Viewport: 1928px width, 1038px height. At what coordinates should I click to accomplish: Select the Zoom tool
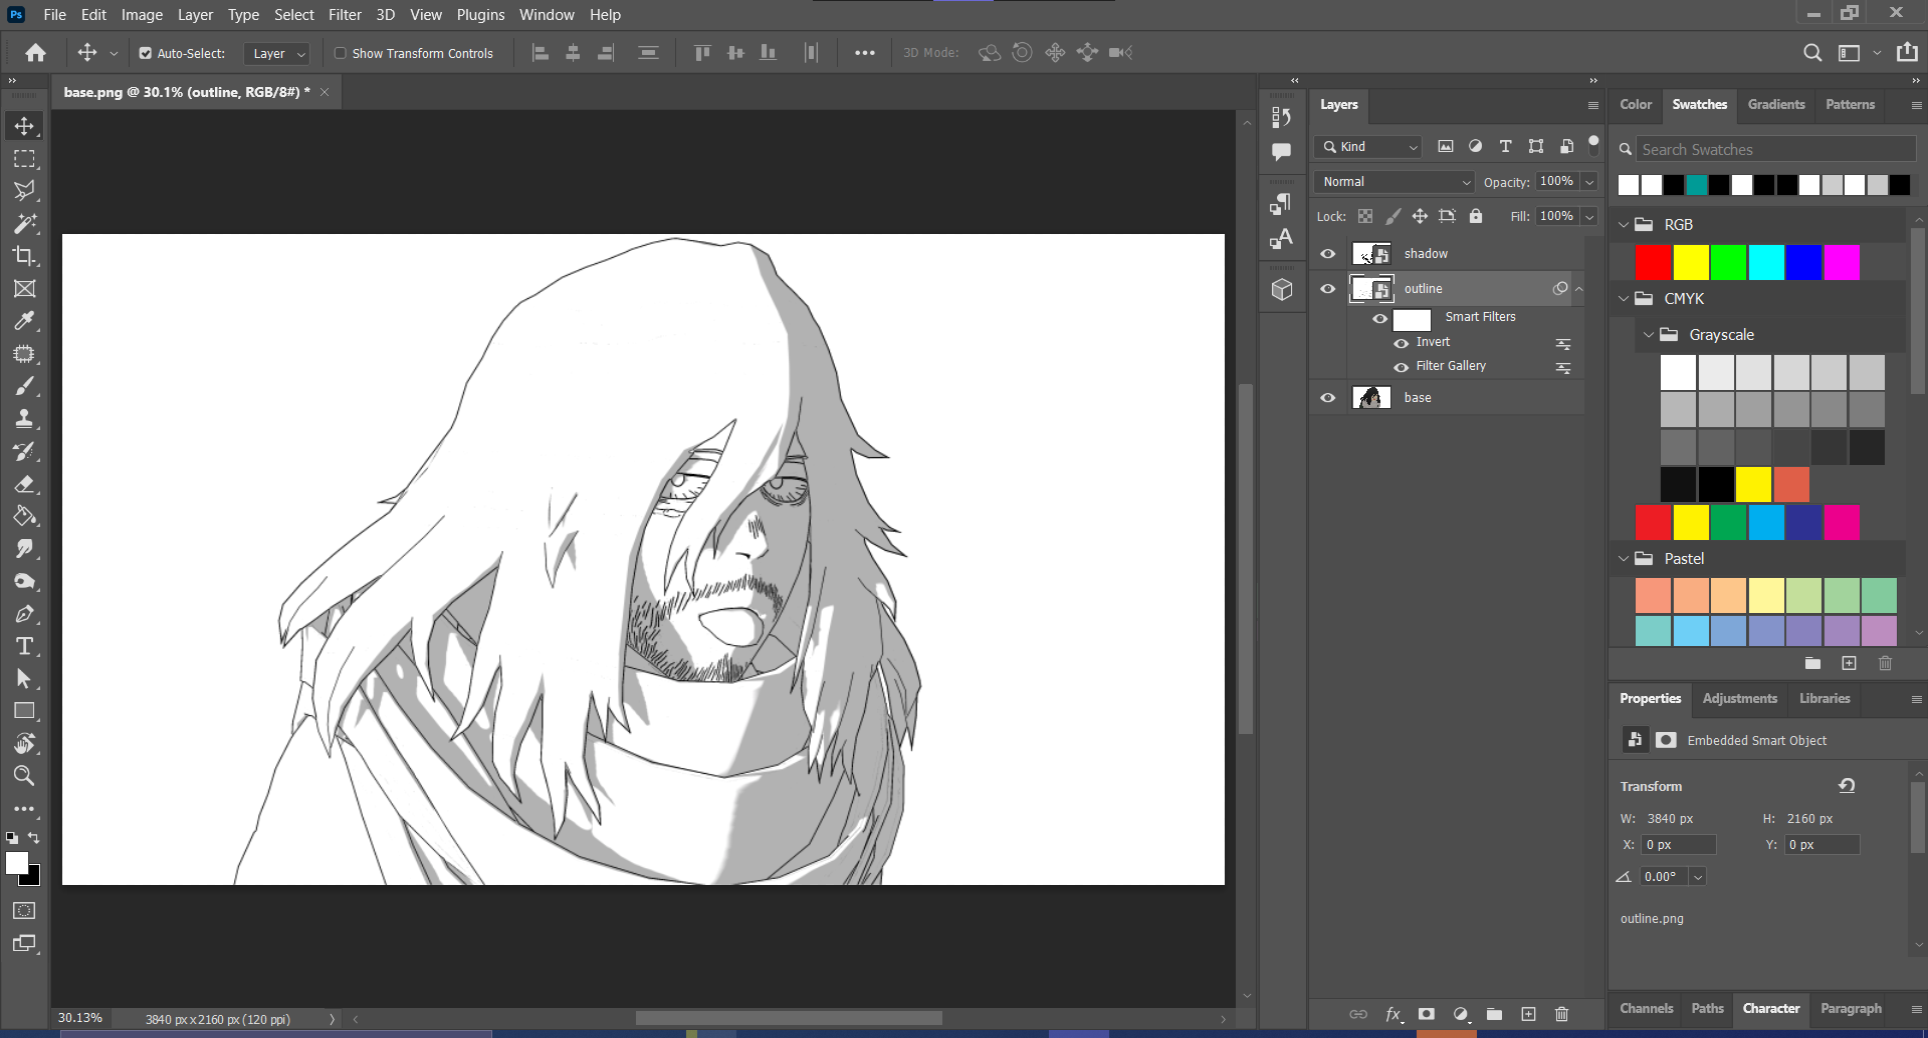point(24,776)
